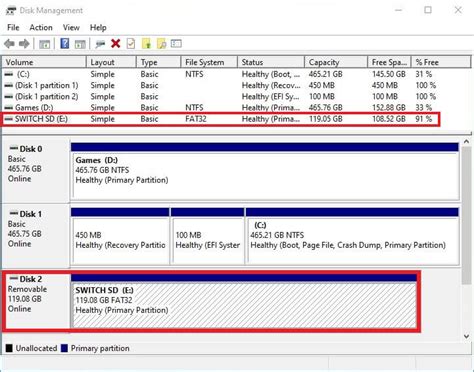This screenshot has height=372, width=474.
Task: Minimize the Disk Management window
Action: click(398, 10)
